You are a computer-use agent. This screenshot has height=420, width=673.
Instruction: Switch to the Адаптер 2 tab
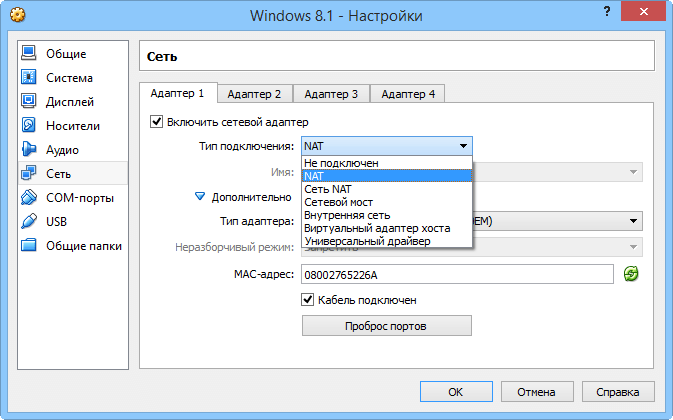(255, 94)
